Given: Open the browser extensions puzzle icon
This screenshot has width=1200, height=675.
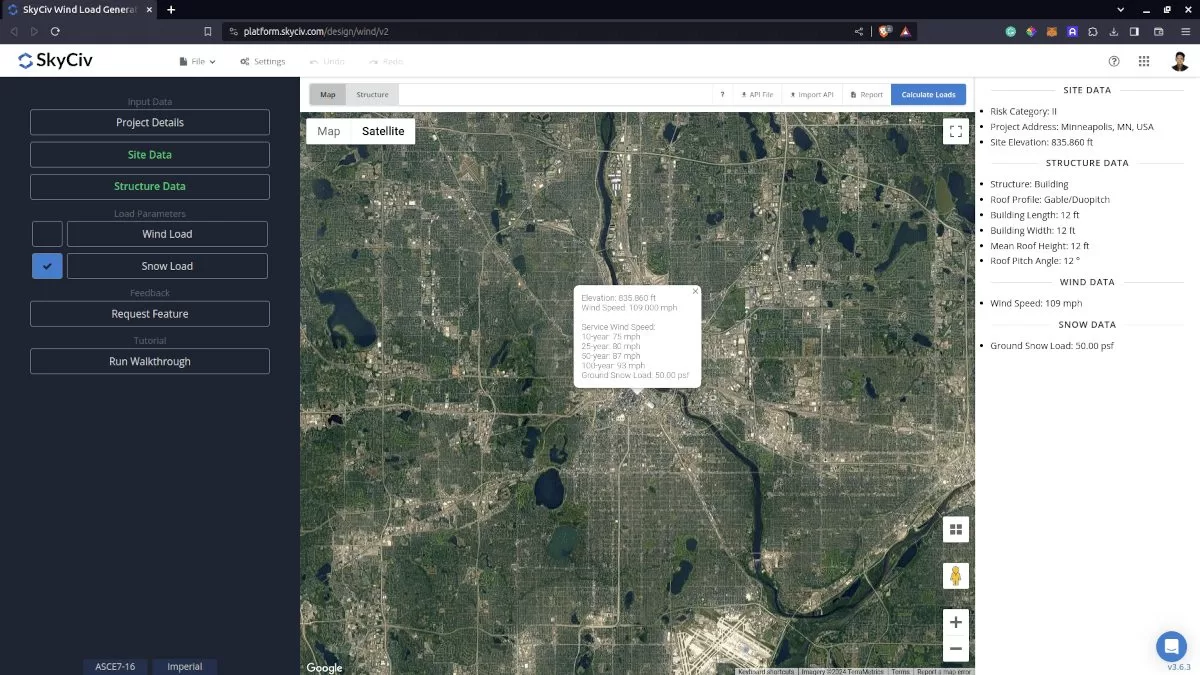Looking at the screenshot, I should [1093, 31].
